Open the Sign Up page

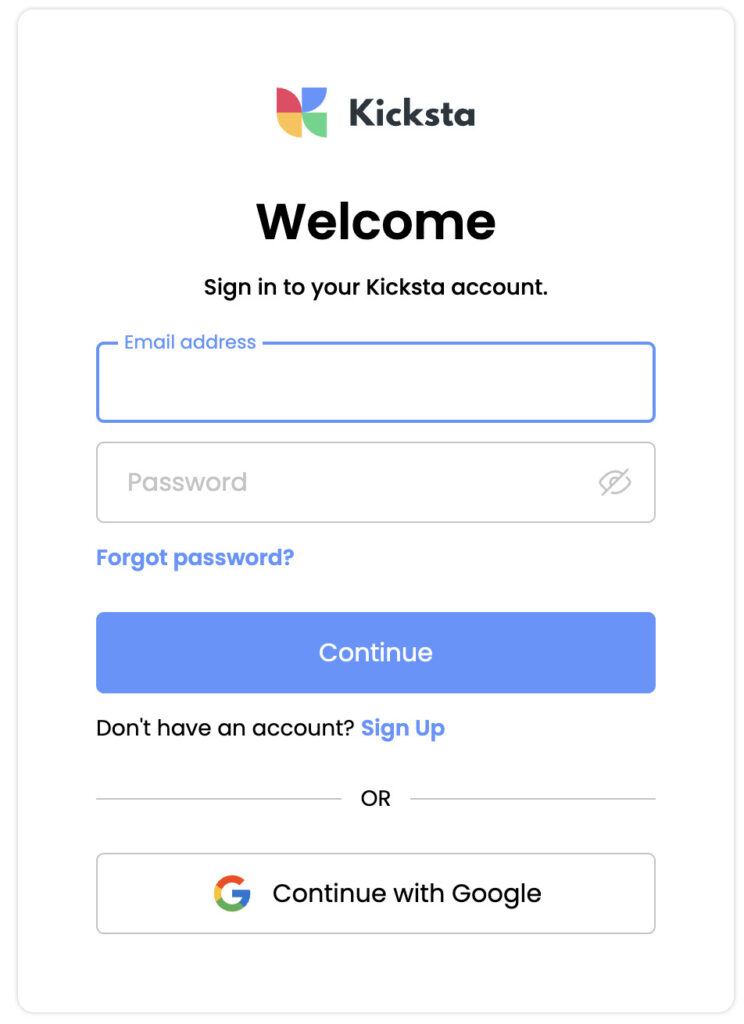click(403, 728)
